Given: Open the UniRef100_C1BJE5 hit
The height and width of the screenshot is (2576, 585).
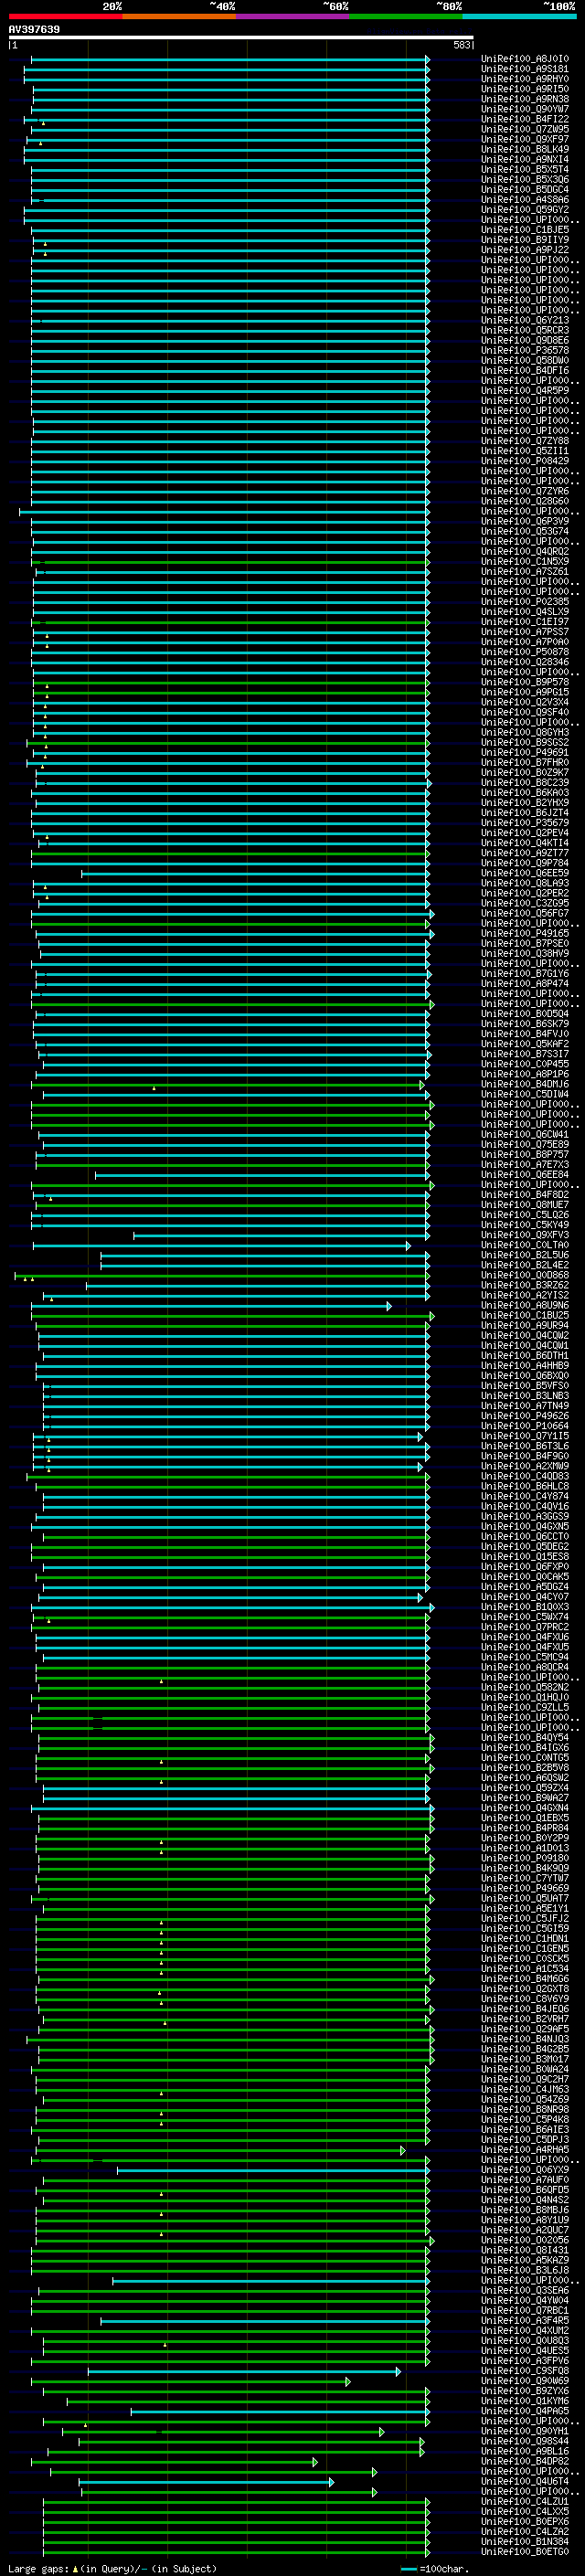Looking at the screenshot, I should coord(525,230).
